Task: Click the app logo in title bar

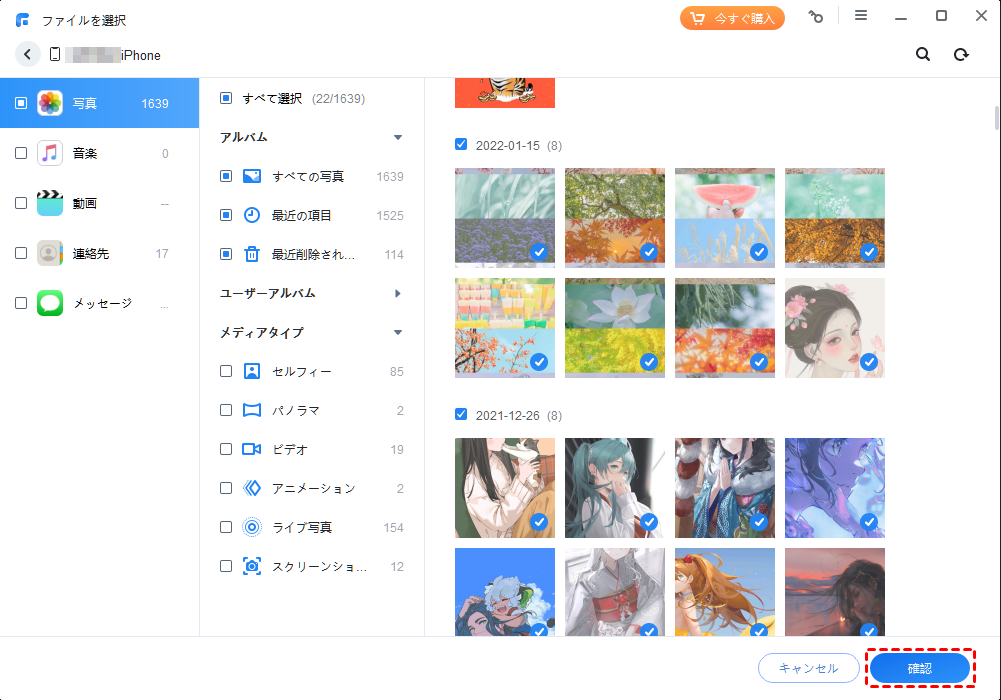Action: 22,20
